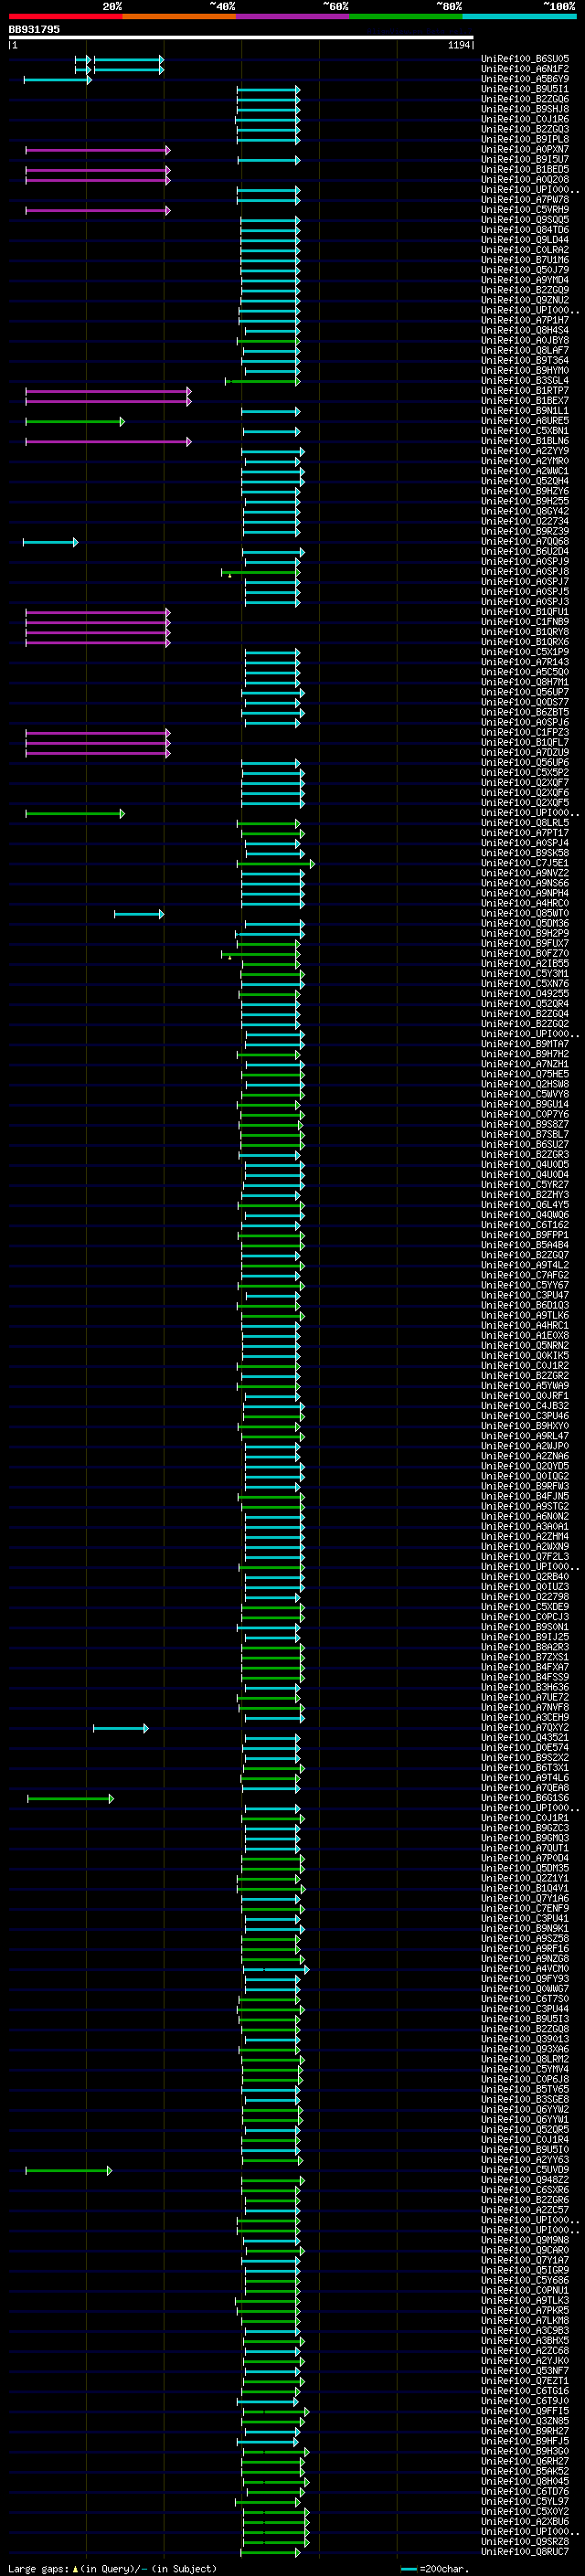585x2576 pixels.
Task: Select hit UniRef100_B6SU05
Action: point(525,59)
